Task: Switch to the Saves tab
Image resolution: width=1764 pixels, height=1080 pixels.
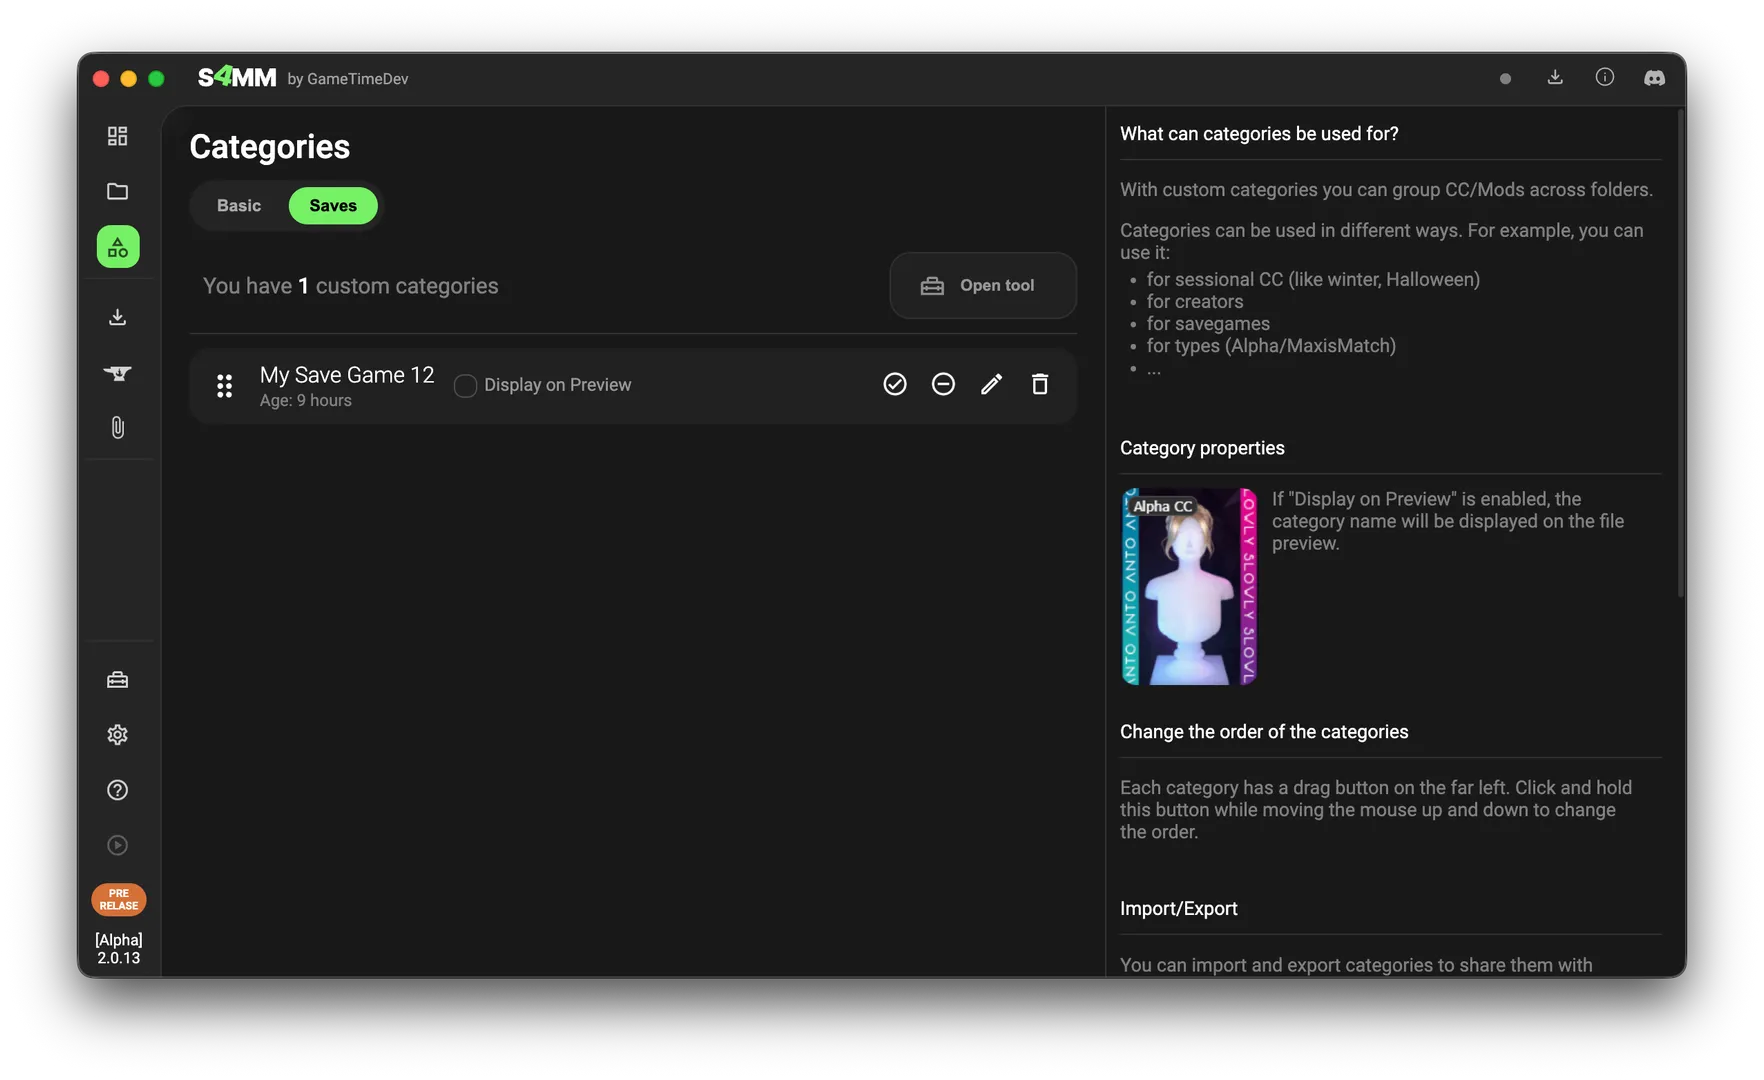Action: pos(333,206)
